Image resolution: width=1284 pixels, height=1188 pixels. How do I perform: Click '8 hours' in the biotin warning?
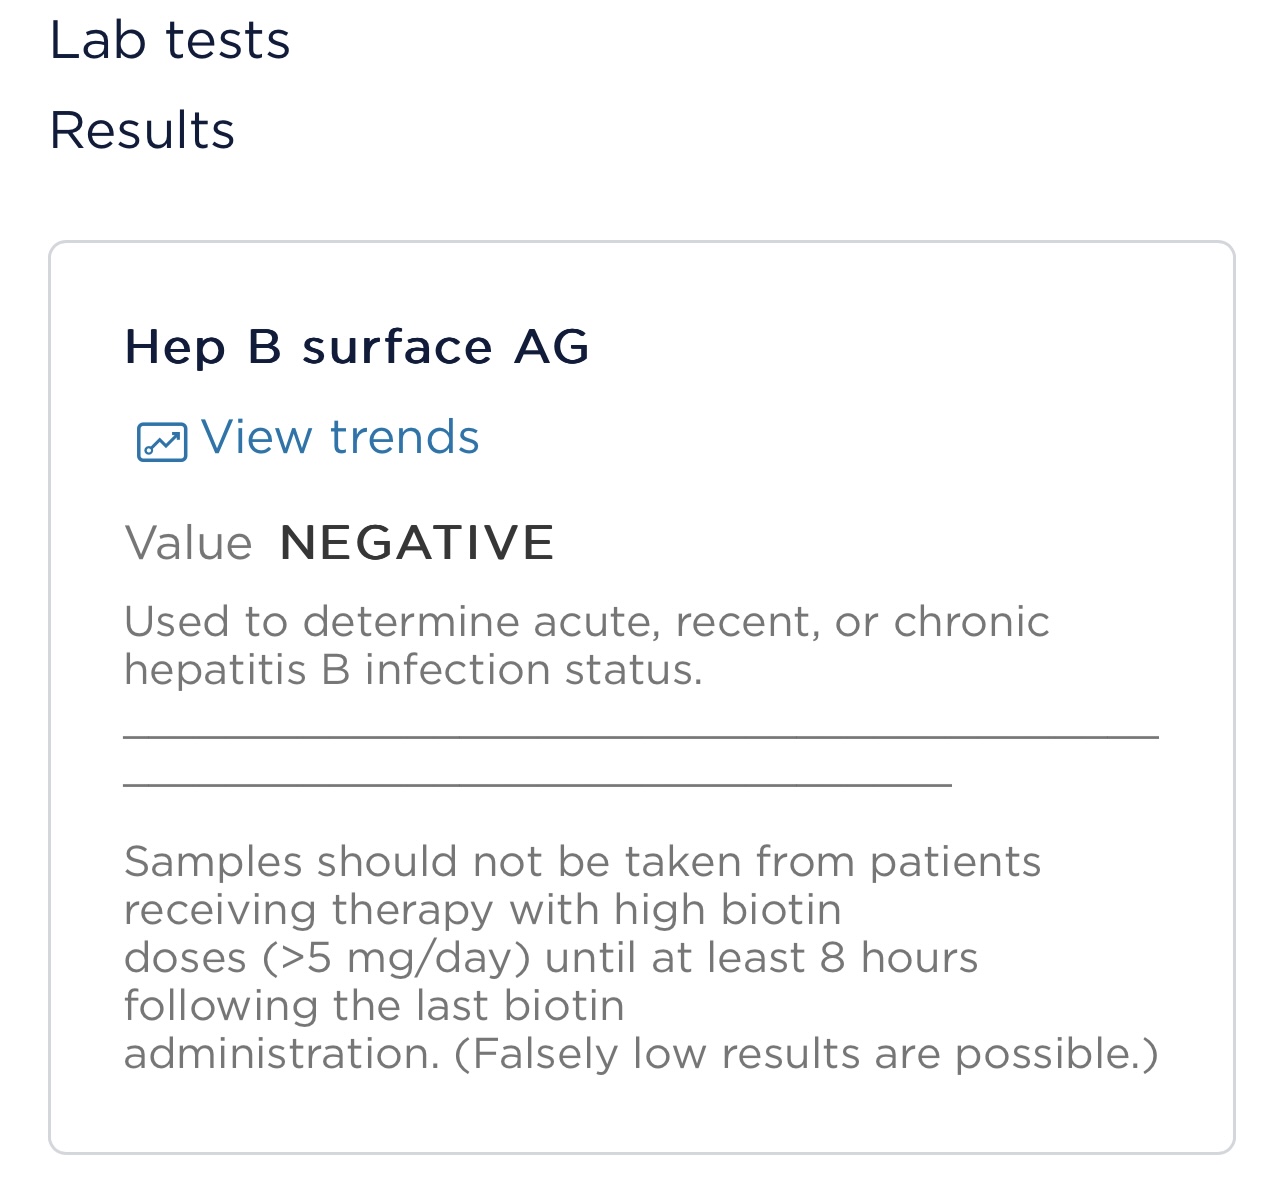pos(899,958)
